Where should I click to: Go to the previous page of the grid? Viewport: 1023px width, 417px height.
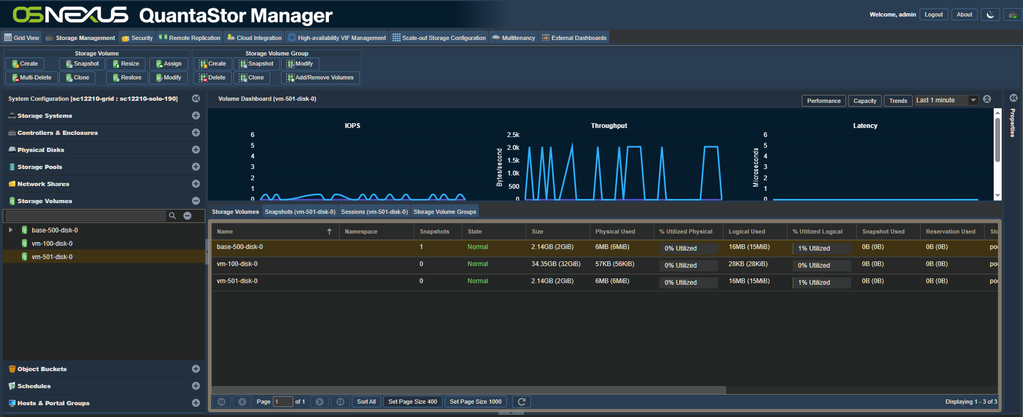(242, 402)
